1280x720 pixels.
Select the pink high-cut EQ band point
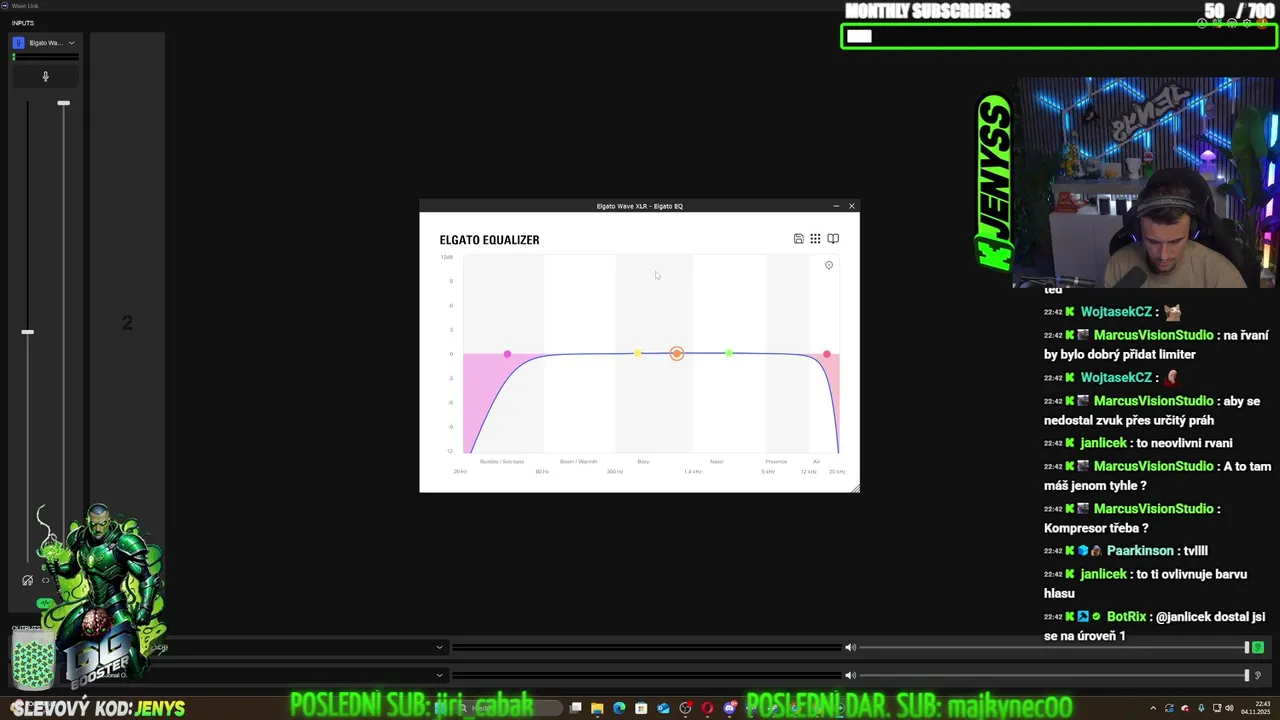pos(827,354)
